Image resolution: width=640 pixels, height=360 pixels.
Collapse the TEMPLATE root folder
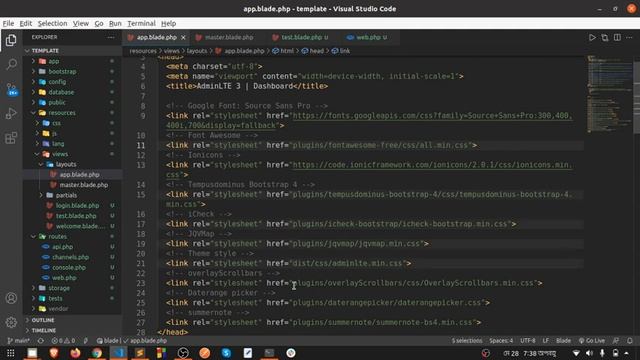[x=72, y=51]
